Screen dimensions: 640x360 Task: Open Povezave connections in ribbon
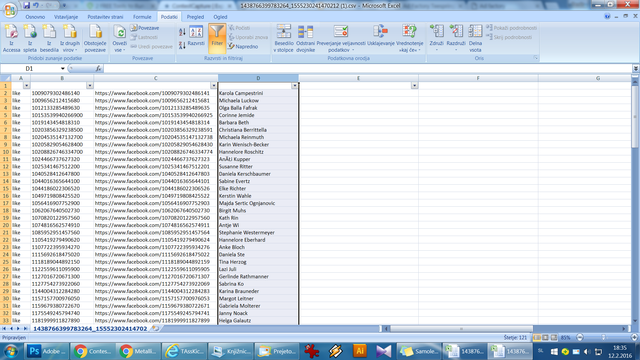[x=145, y=28]
